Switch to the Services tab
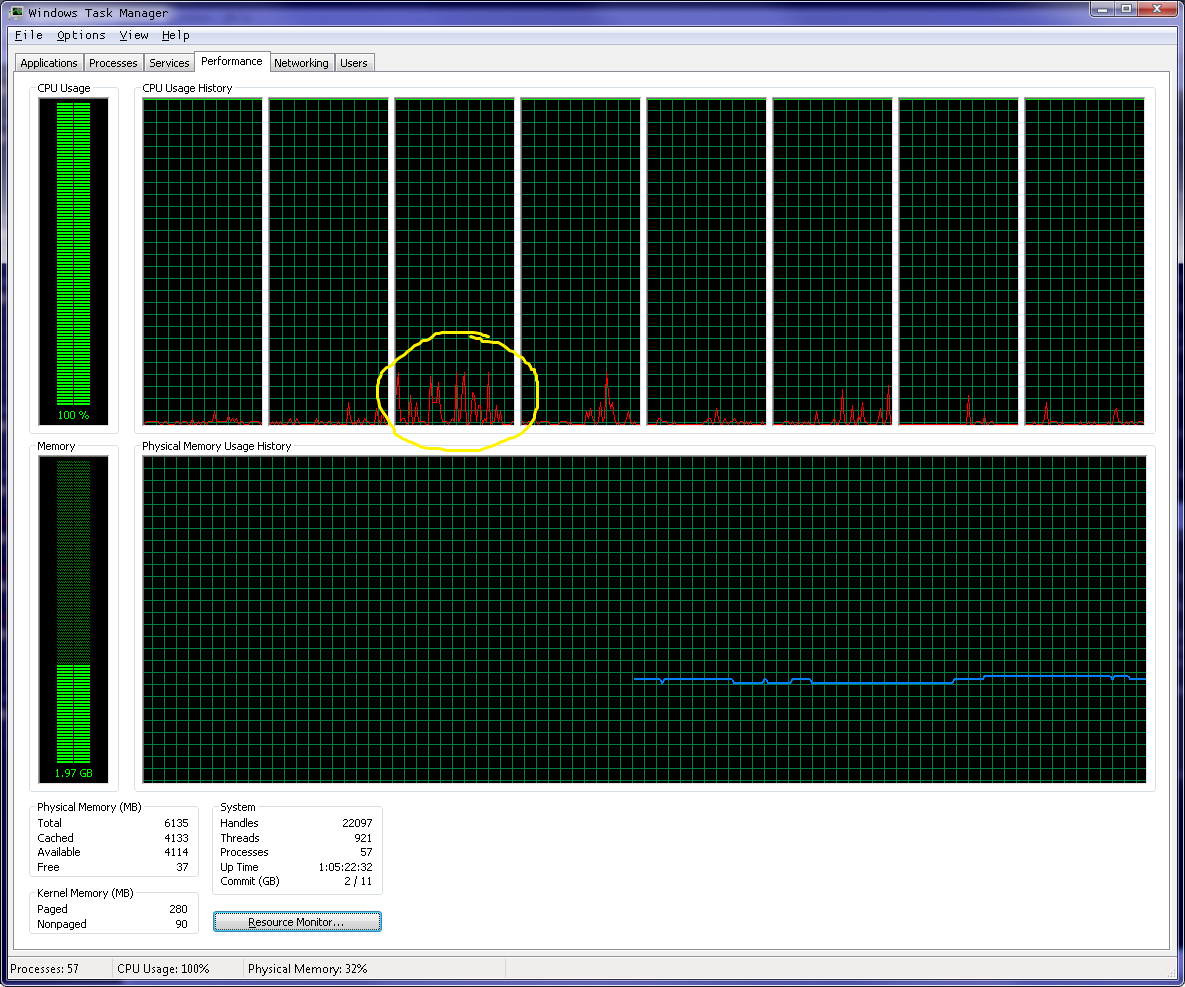Viewport: 1185px width, 987px height. (x=169, y=63)
